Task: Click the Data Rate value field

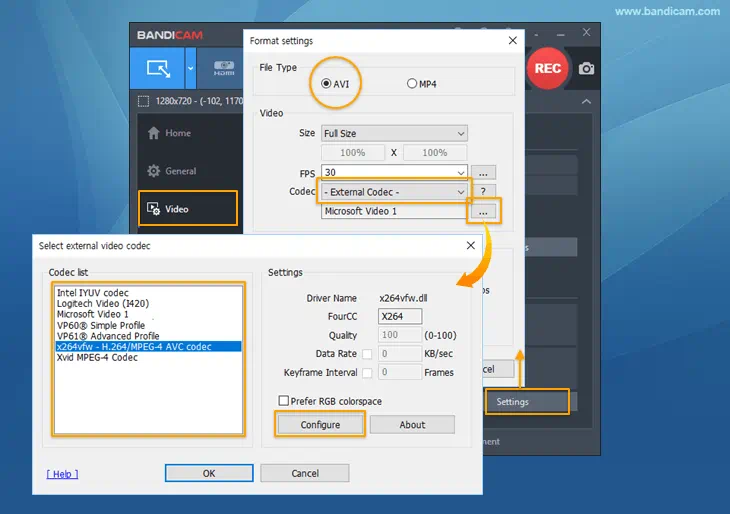Action: 400,353
